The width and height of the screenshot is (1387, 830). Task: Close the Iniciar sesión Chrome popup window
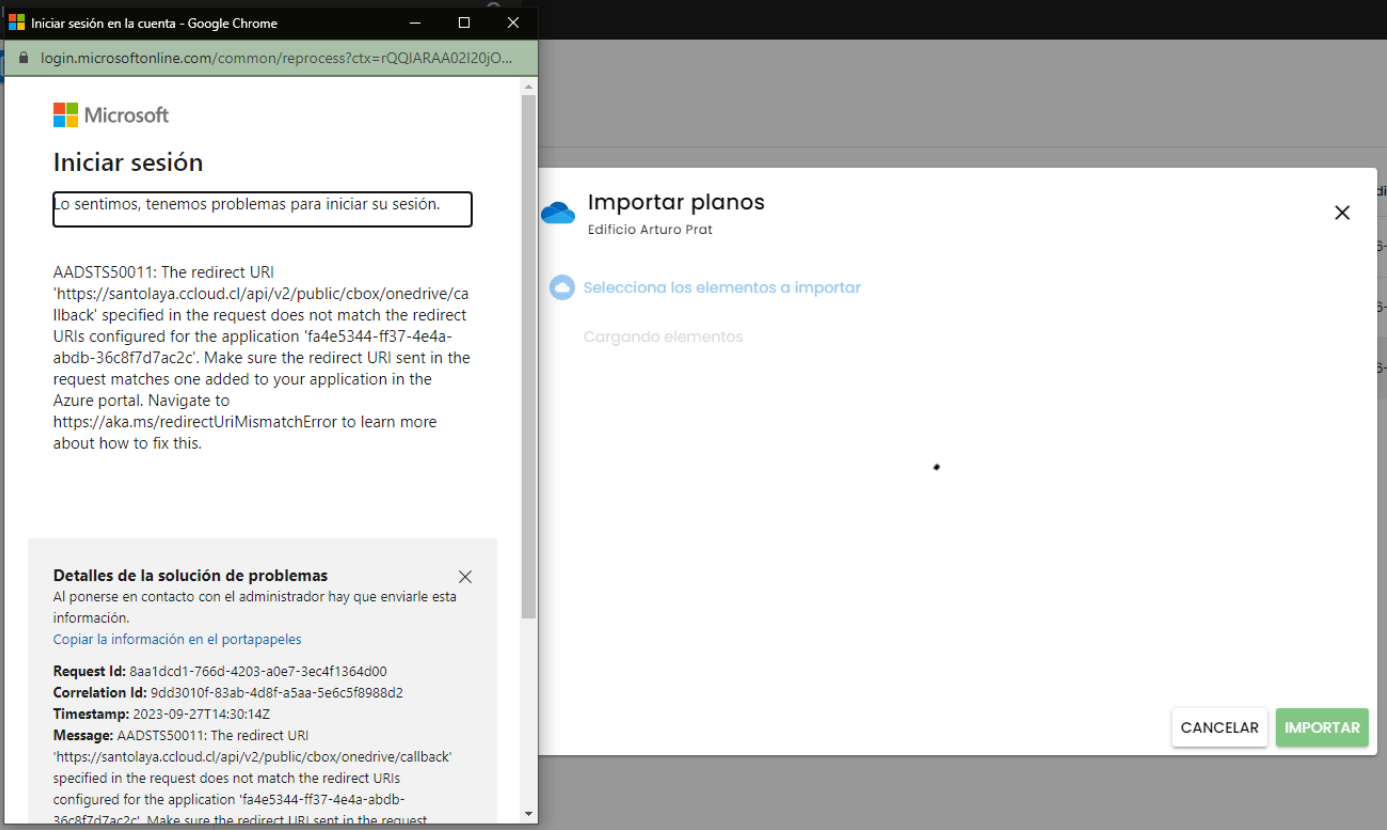pos(513,23)
